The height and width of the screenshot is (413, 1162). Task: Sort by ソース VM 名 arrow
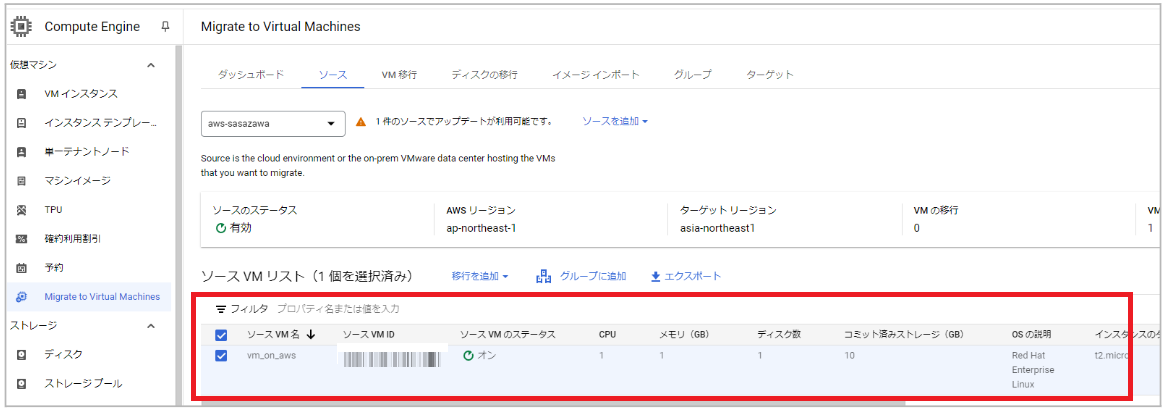pos(311,334)
